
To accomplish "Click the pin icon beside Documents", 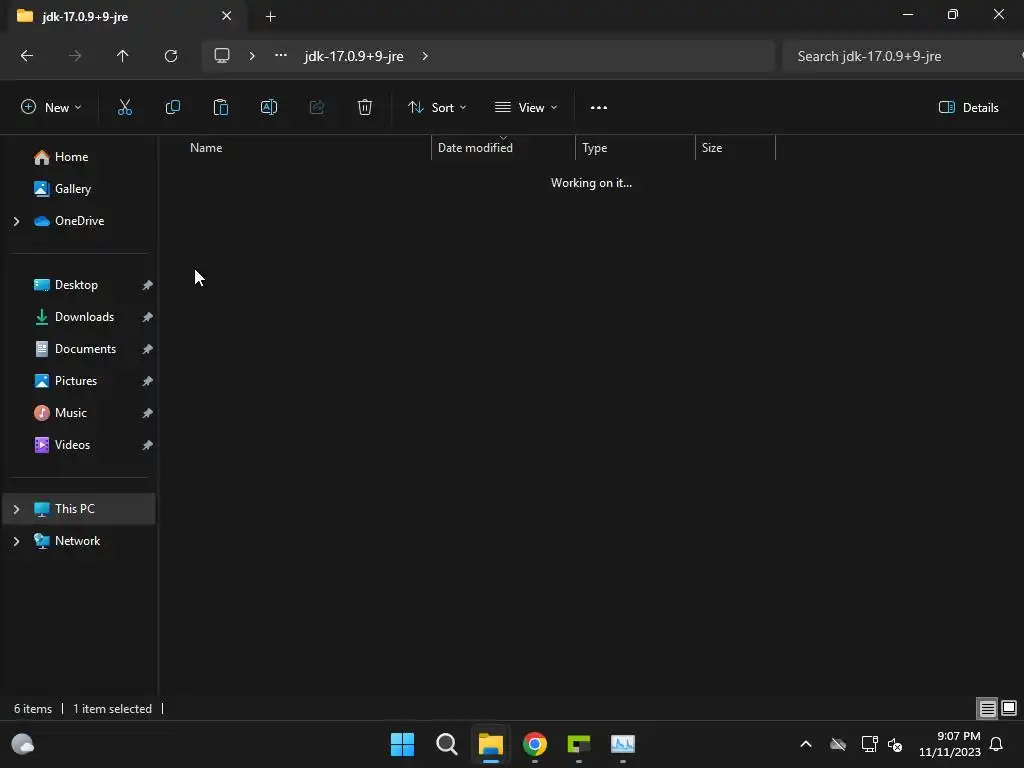I will click(148, 349).
